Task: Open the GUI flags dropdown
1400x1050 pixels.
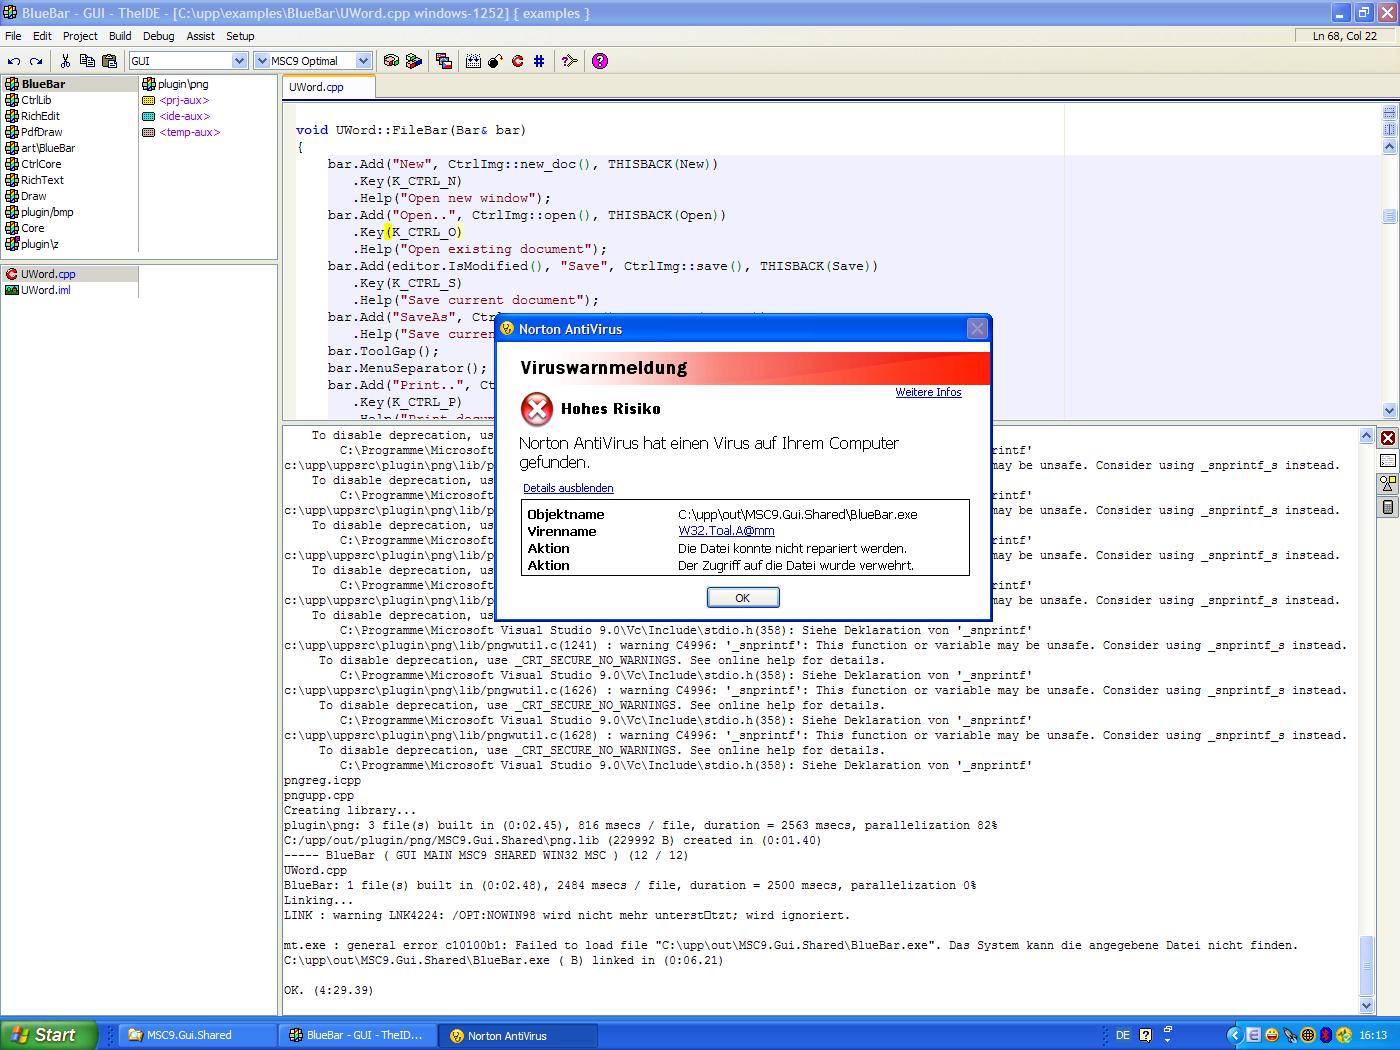Action: tap(239, 61)
